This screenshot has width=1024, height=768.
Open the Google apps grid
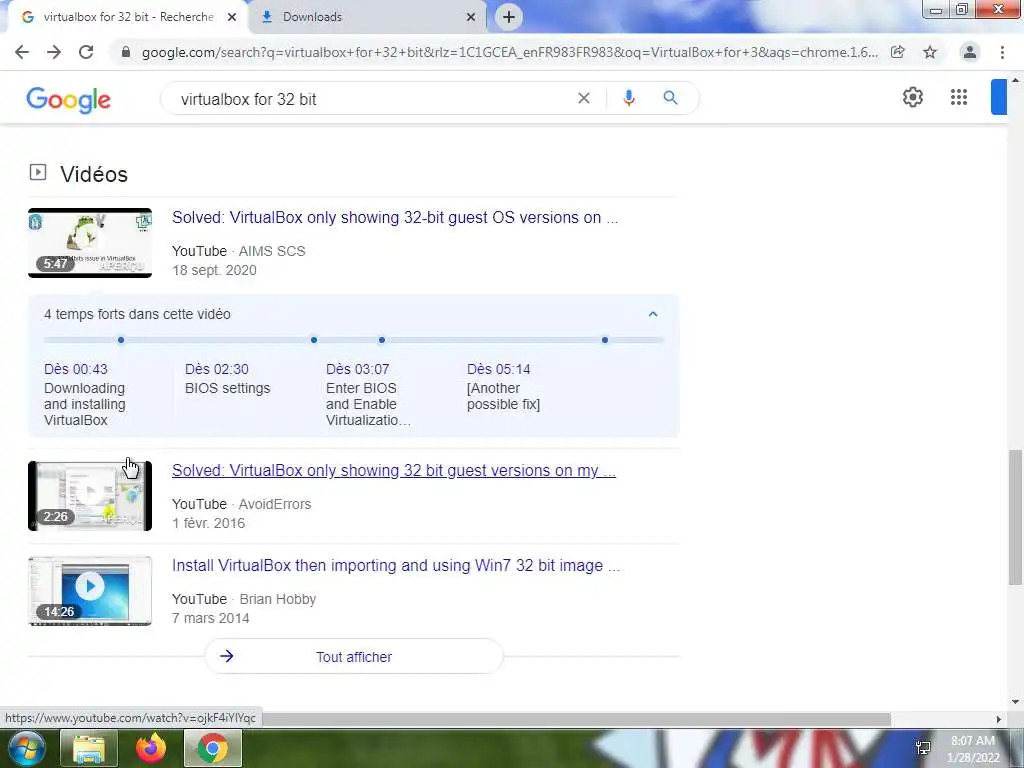click(x=959, y=97)
